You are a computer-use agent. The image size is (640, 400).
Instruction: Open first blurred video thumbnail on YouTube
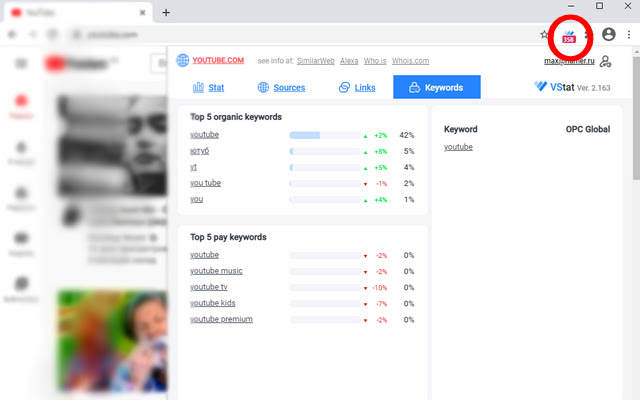click(113, 145)
